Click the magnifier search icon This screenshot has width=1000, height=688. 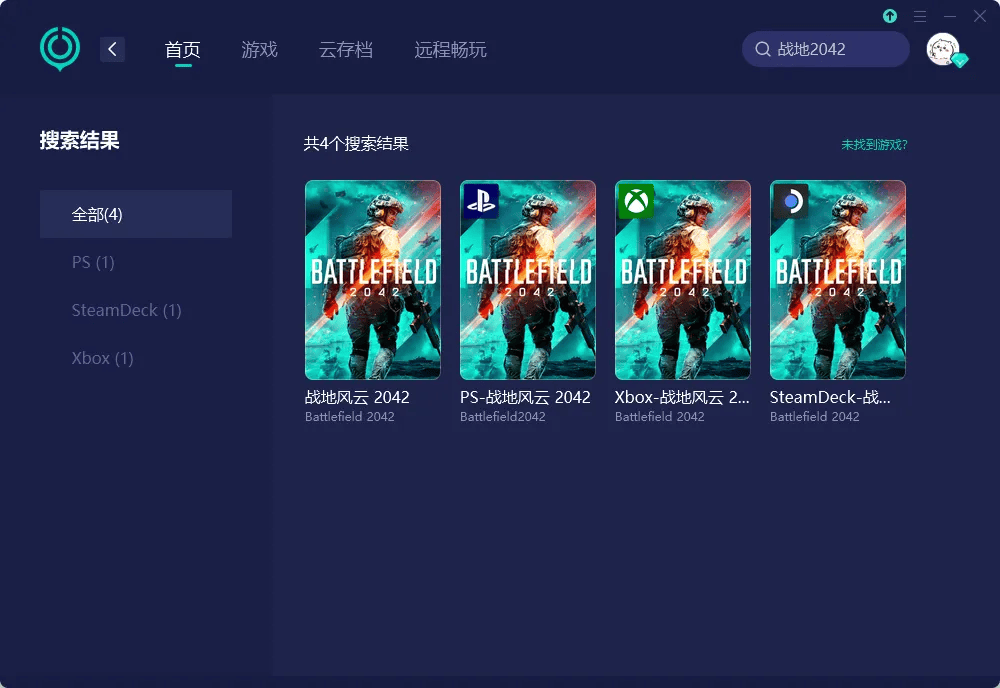[763, 49]
